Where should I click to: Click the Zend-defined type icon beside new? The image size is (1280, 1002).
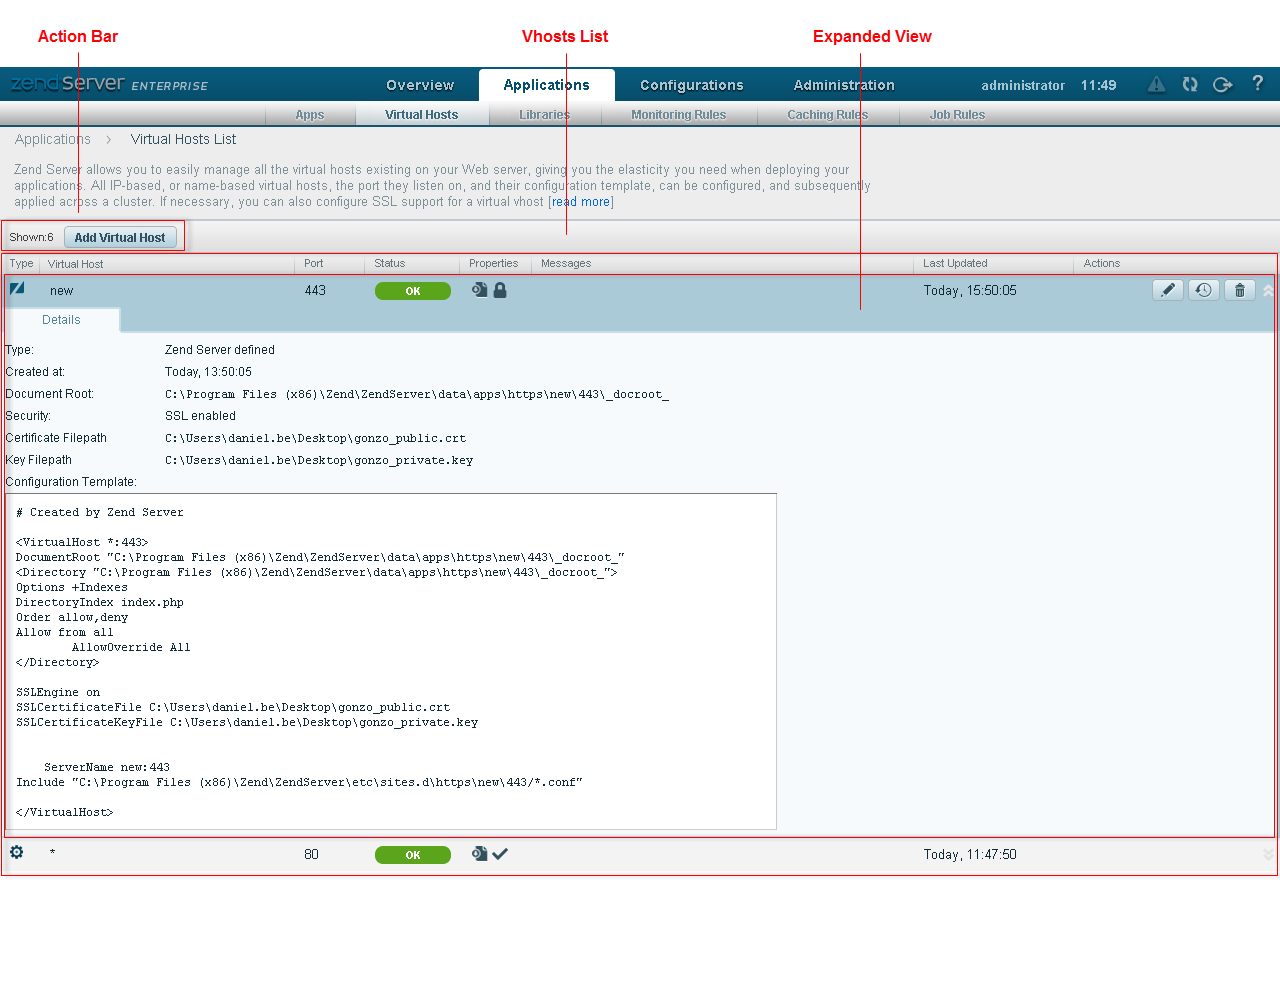(x=17, y=289)
